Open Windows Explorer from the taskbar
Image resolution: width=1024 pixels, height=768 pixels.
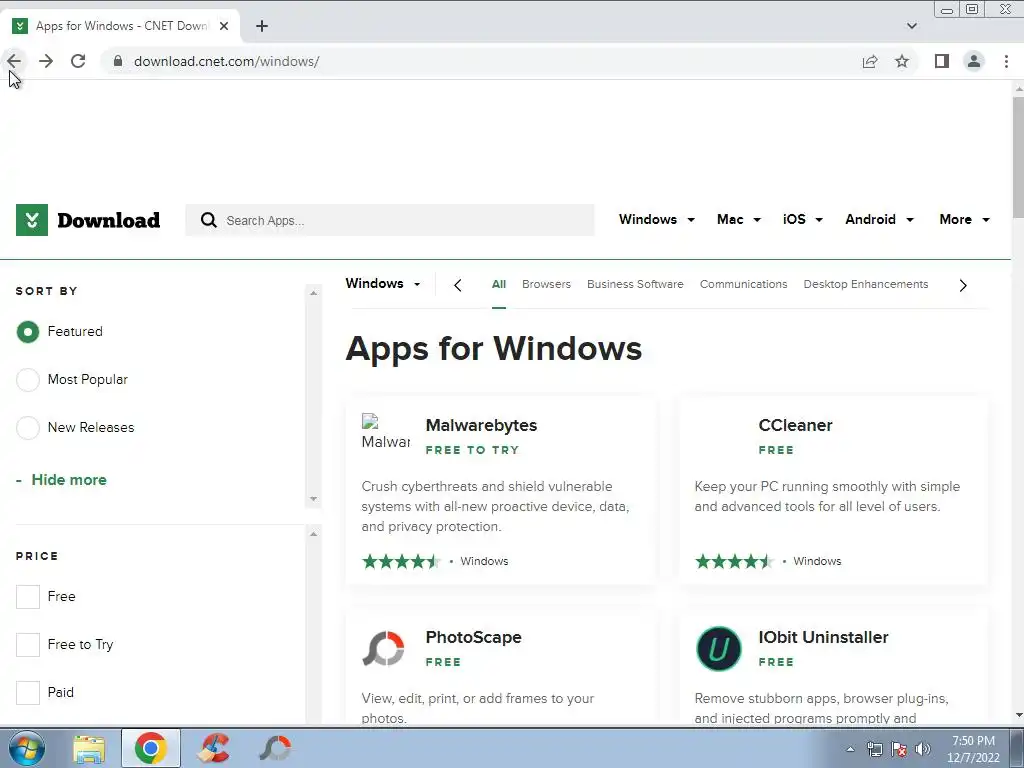(89, 748)
